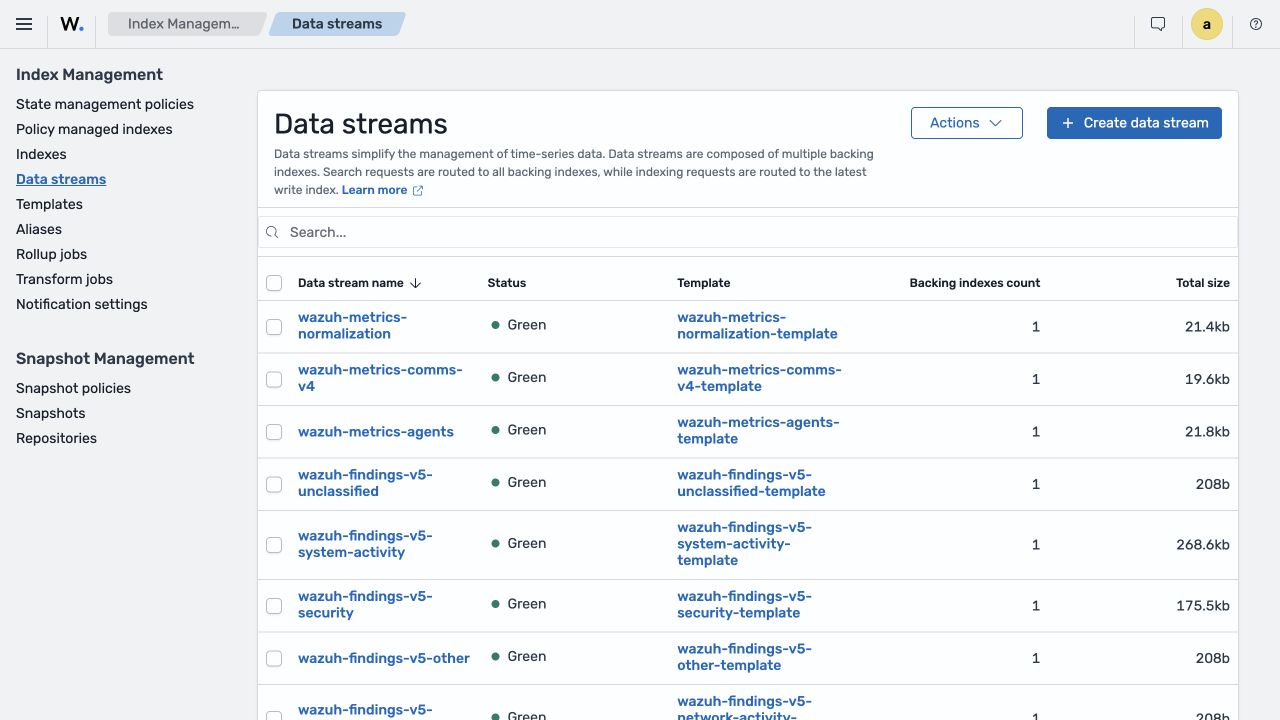Open the wazuh-findings-v5-unclassified-template link
The width and height of the screenshot is (1280, 720).
tap(751, 483)
